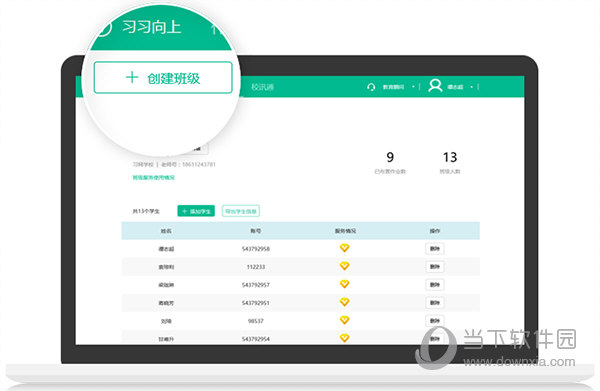Image resolution: width=600 pixels, height=391 pixels.
Task: Click gold diamond icon for account 543792957
Action: 344,284
